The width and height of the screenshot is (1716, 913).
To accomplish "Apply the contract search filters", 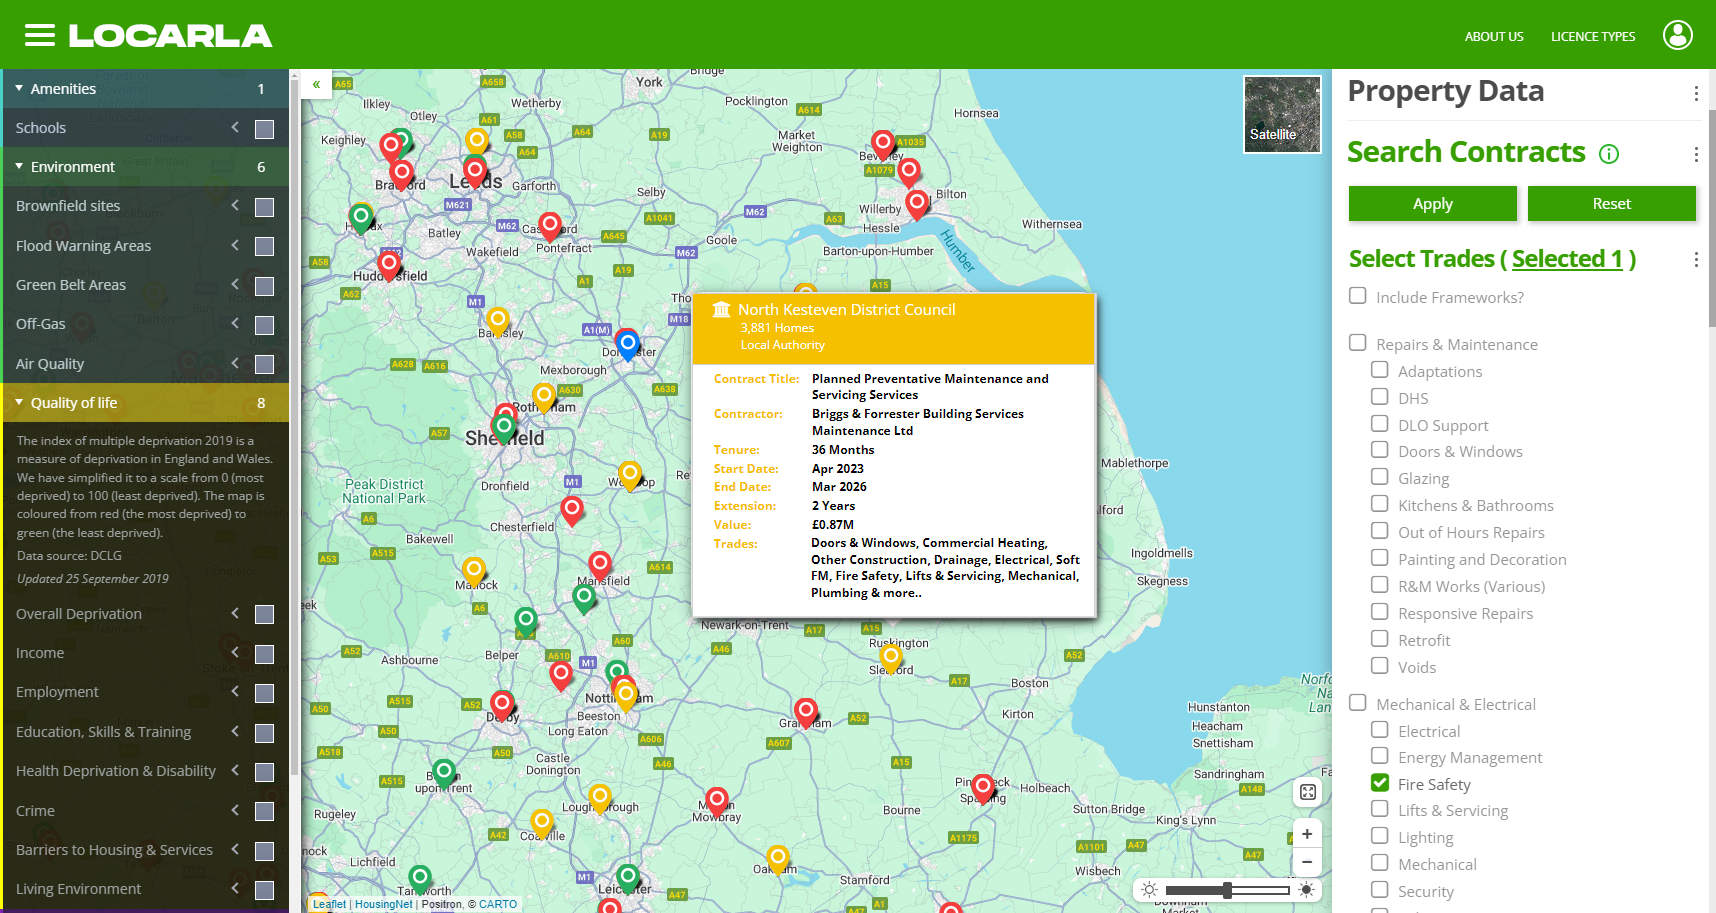I will (x=1432, y=203).
